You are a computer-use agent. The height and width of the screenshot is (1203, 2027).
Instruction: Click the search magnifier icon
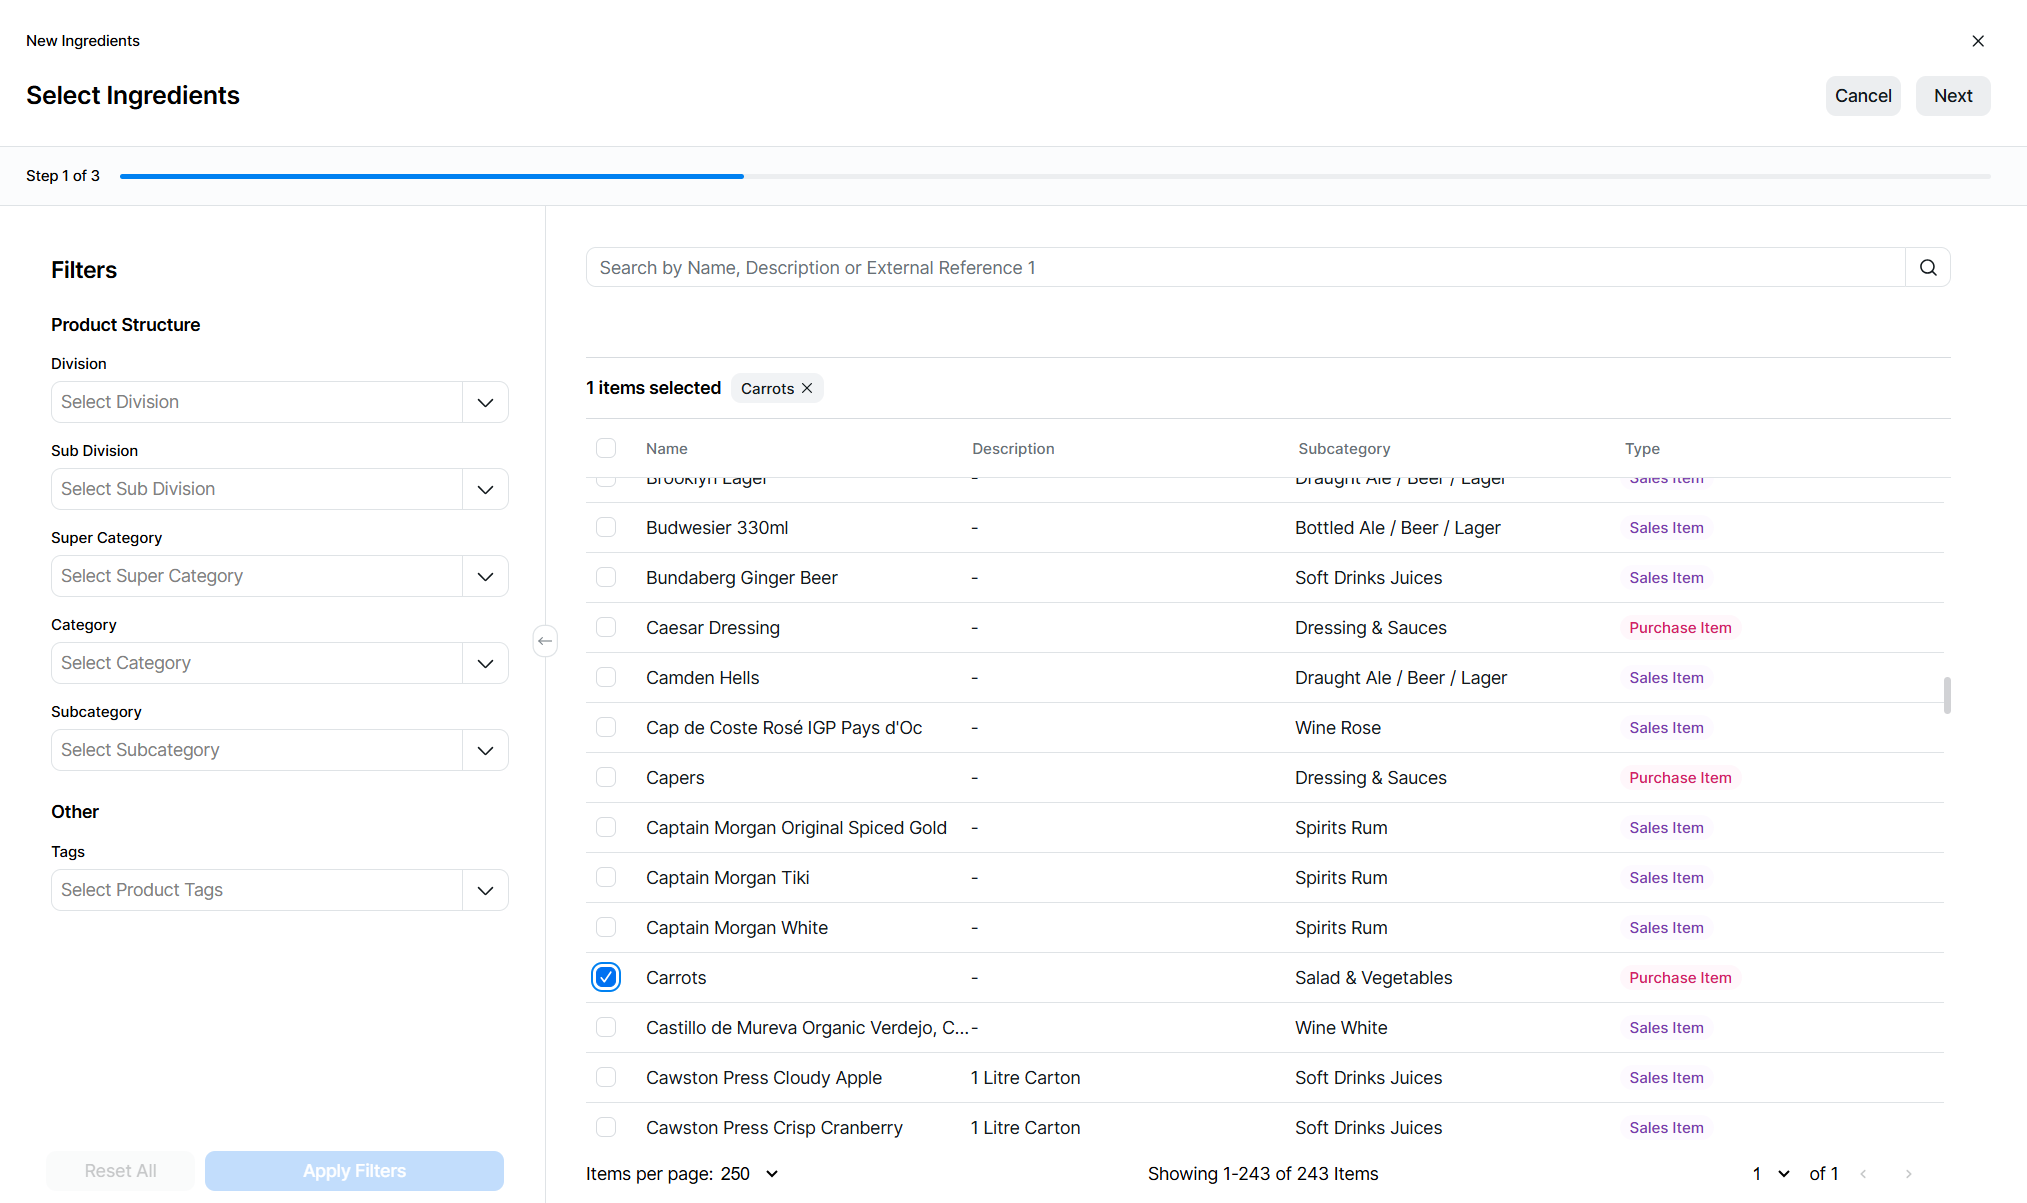click(1928, 268)
